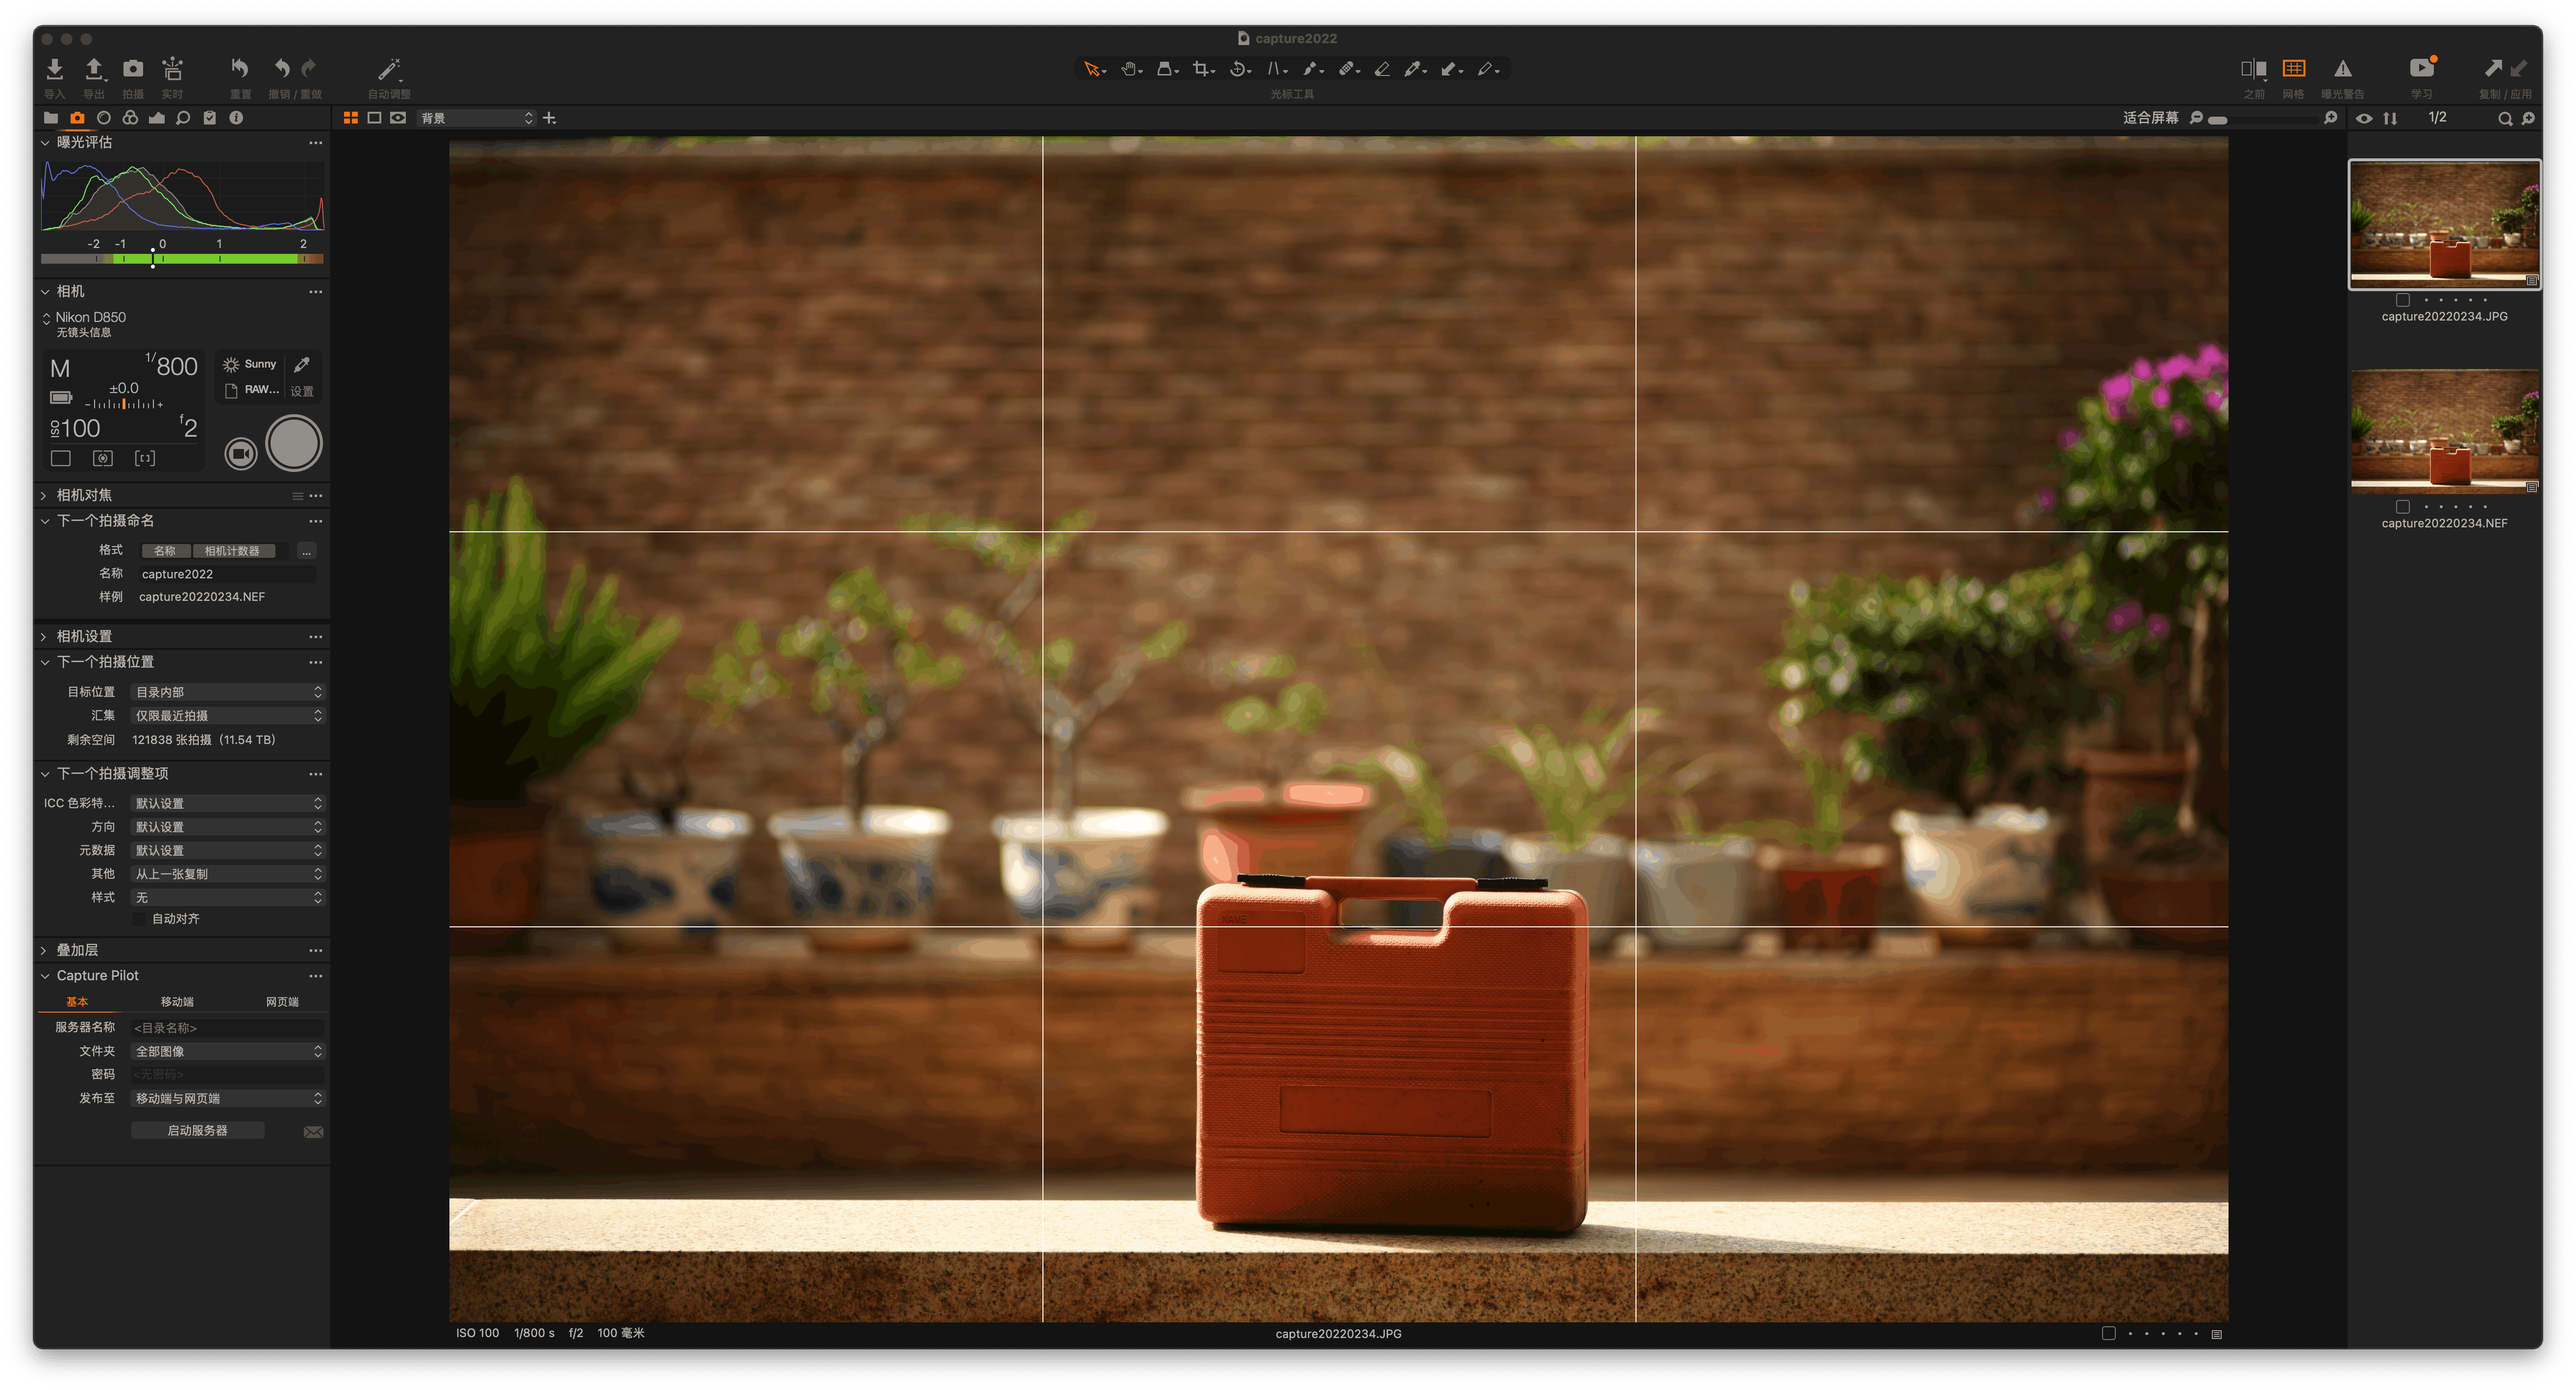Click the Import (导入) toolbar icon
The height and width of the screenshot is (1390, 2576).
(54, 69)
